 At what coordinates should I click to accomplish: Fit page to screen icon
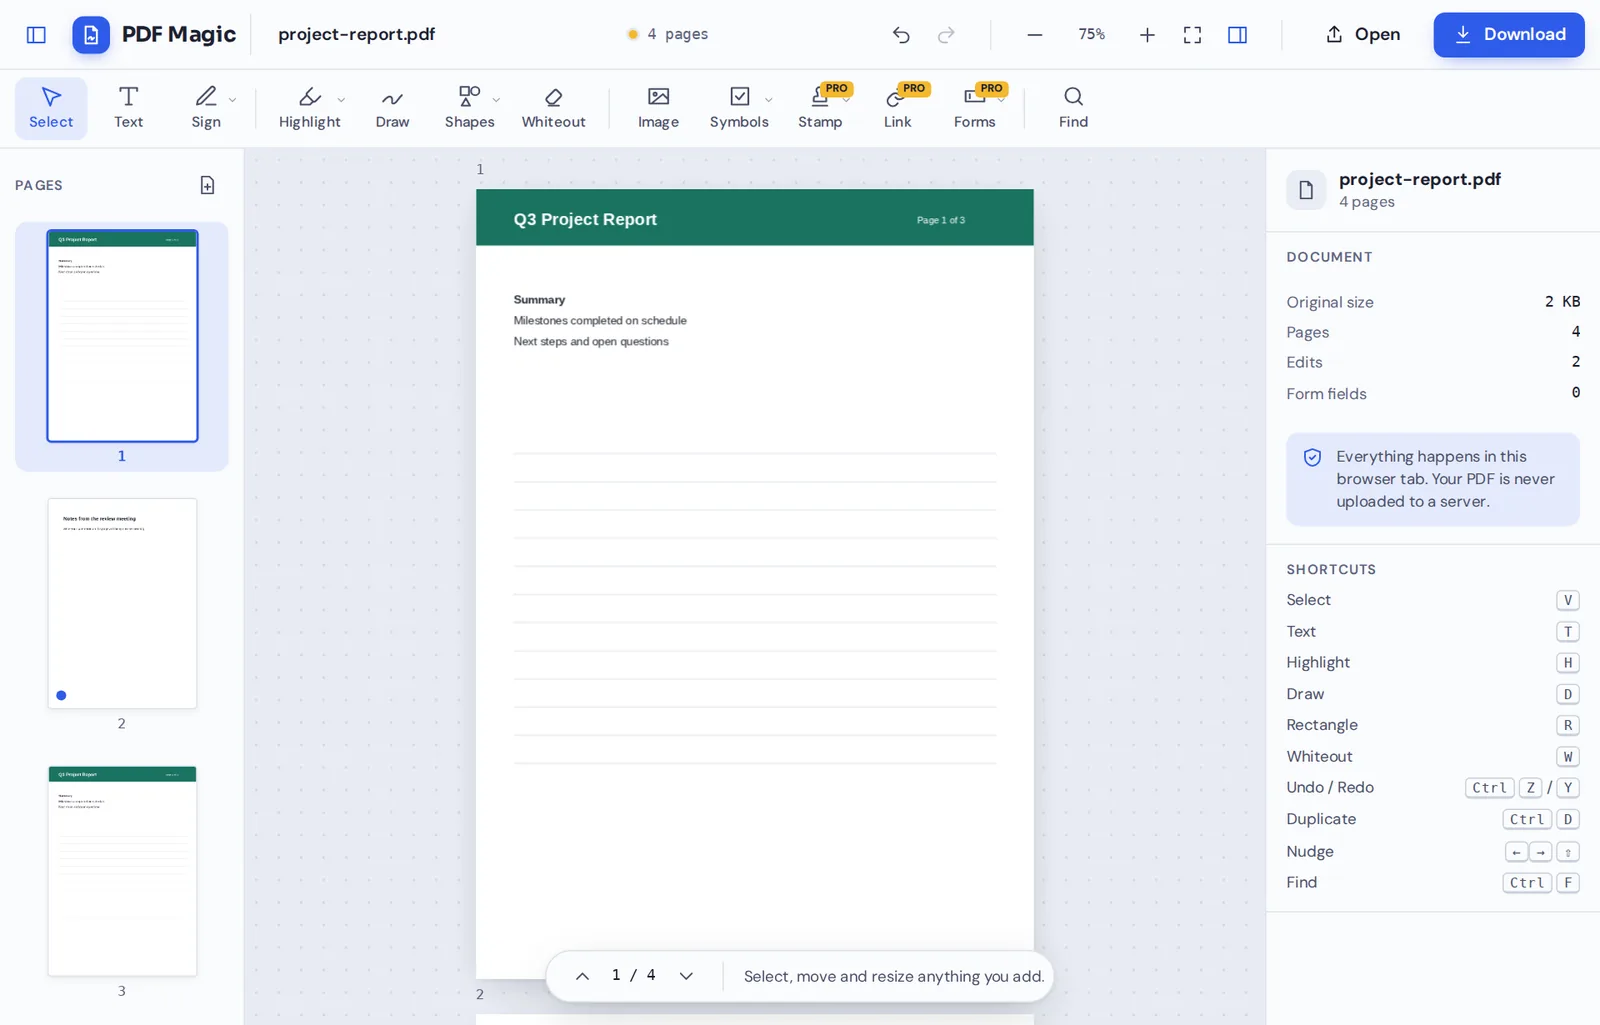click(1192, 35)
